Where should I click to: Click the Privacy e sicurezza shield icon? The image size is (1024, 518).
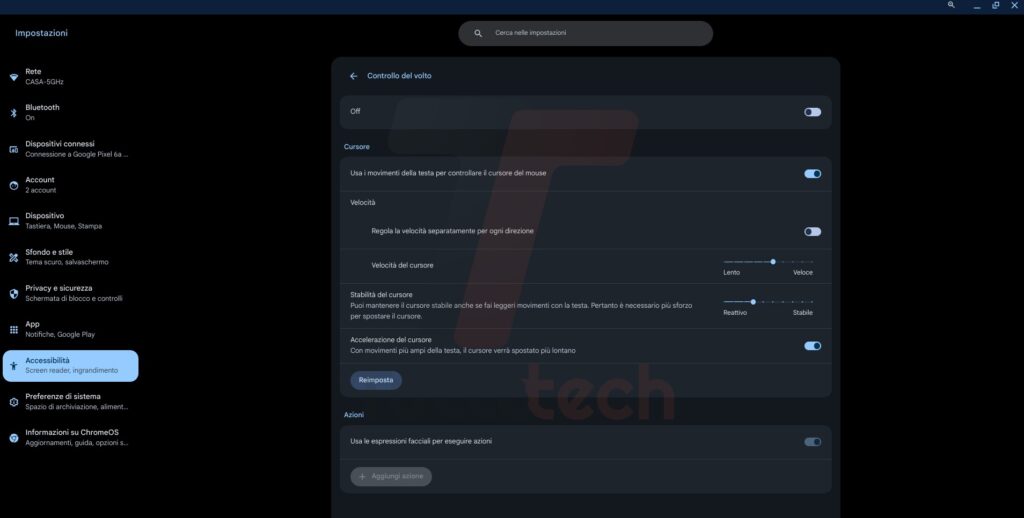click(14, 294)
